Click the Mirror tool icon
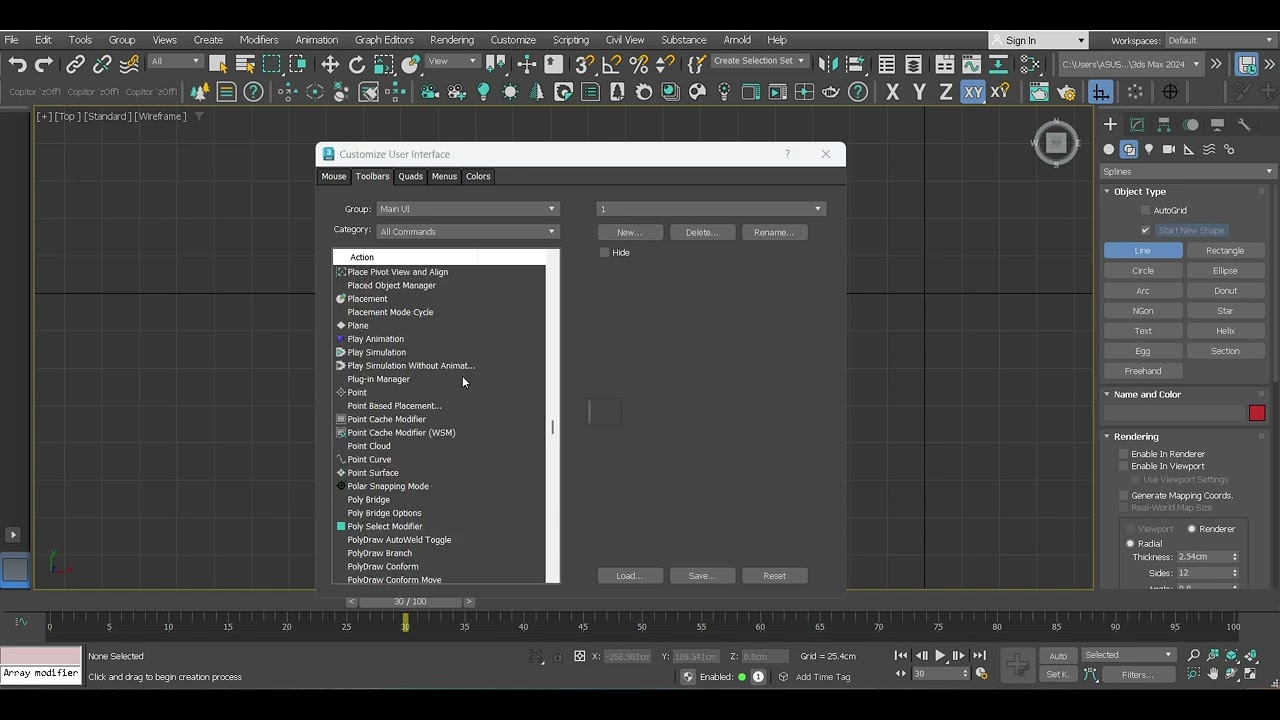Viewport: 1280px width, 720px height. coord(828,64)
